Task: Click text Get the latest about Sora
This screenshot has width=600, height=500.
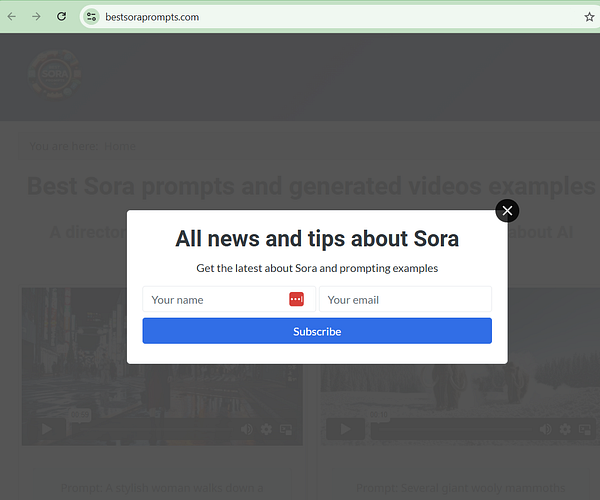Action: 317,268
